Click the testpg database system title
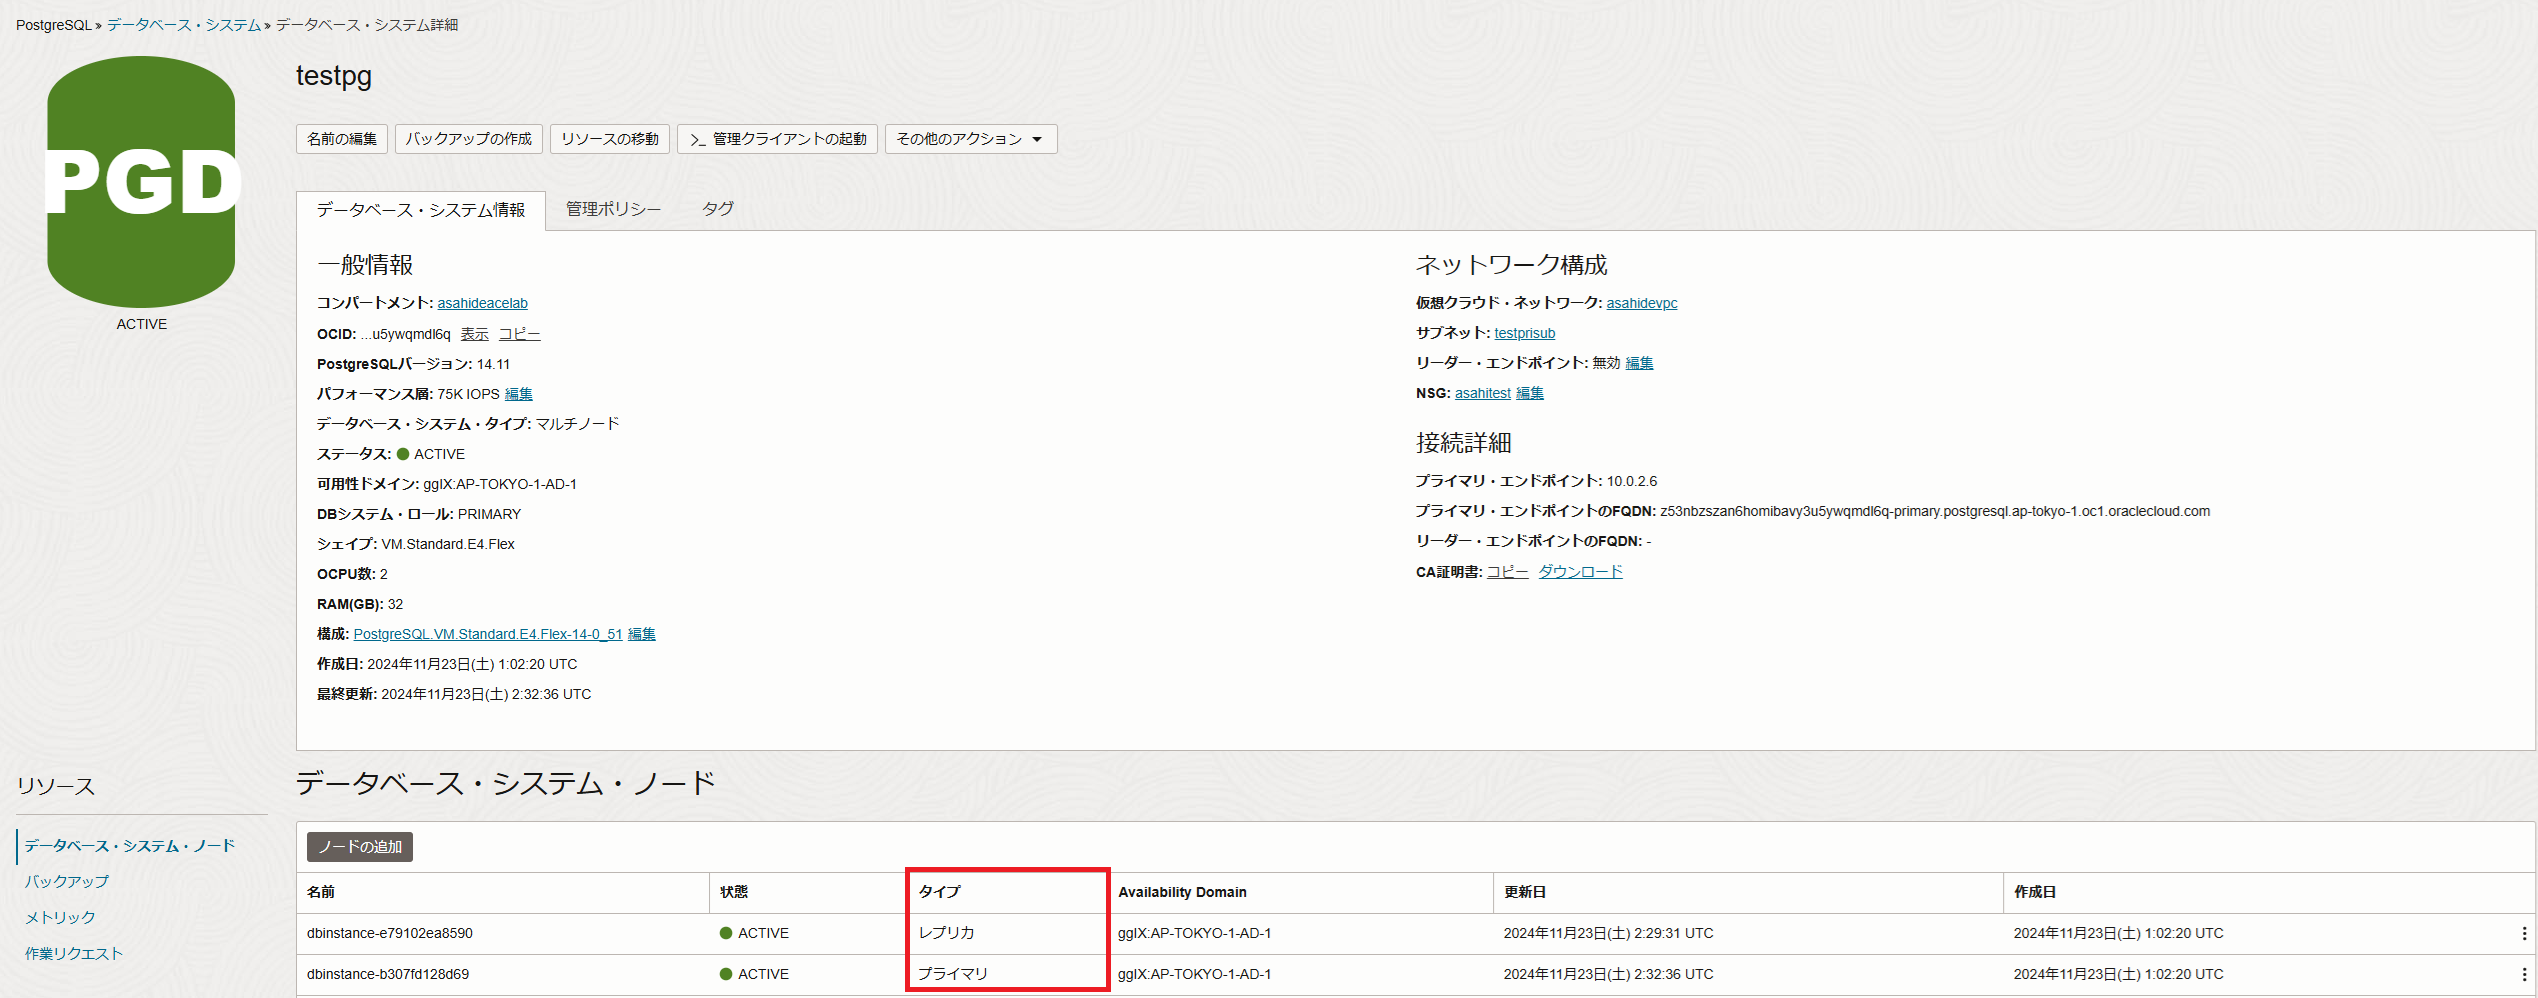Image resolution: width=2538 pixels, height=998 pixels. coord(334,76)
